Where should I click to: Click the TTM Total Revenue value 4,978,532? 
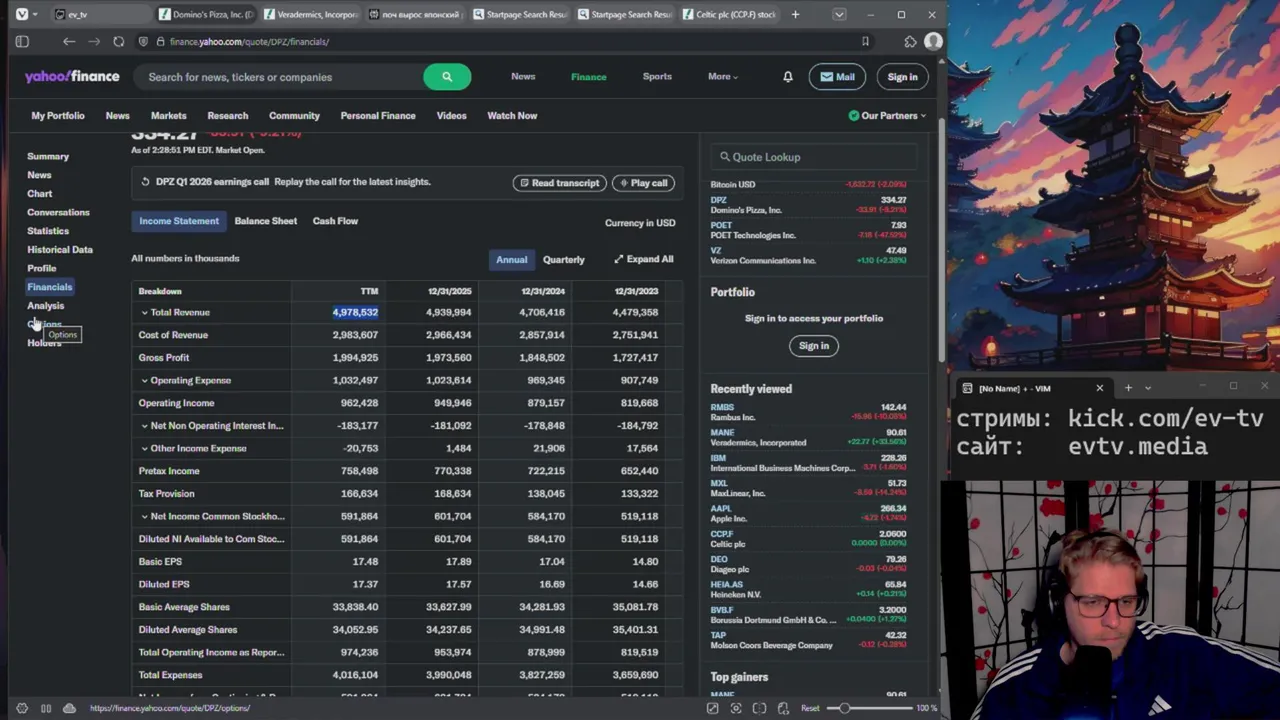[355, 312]
